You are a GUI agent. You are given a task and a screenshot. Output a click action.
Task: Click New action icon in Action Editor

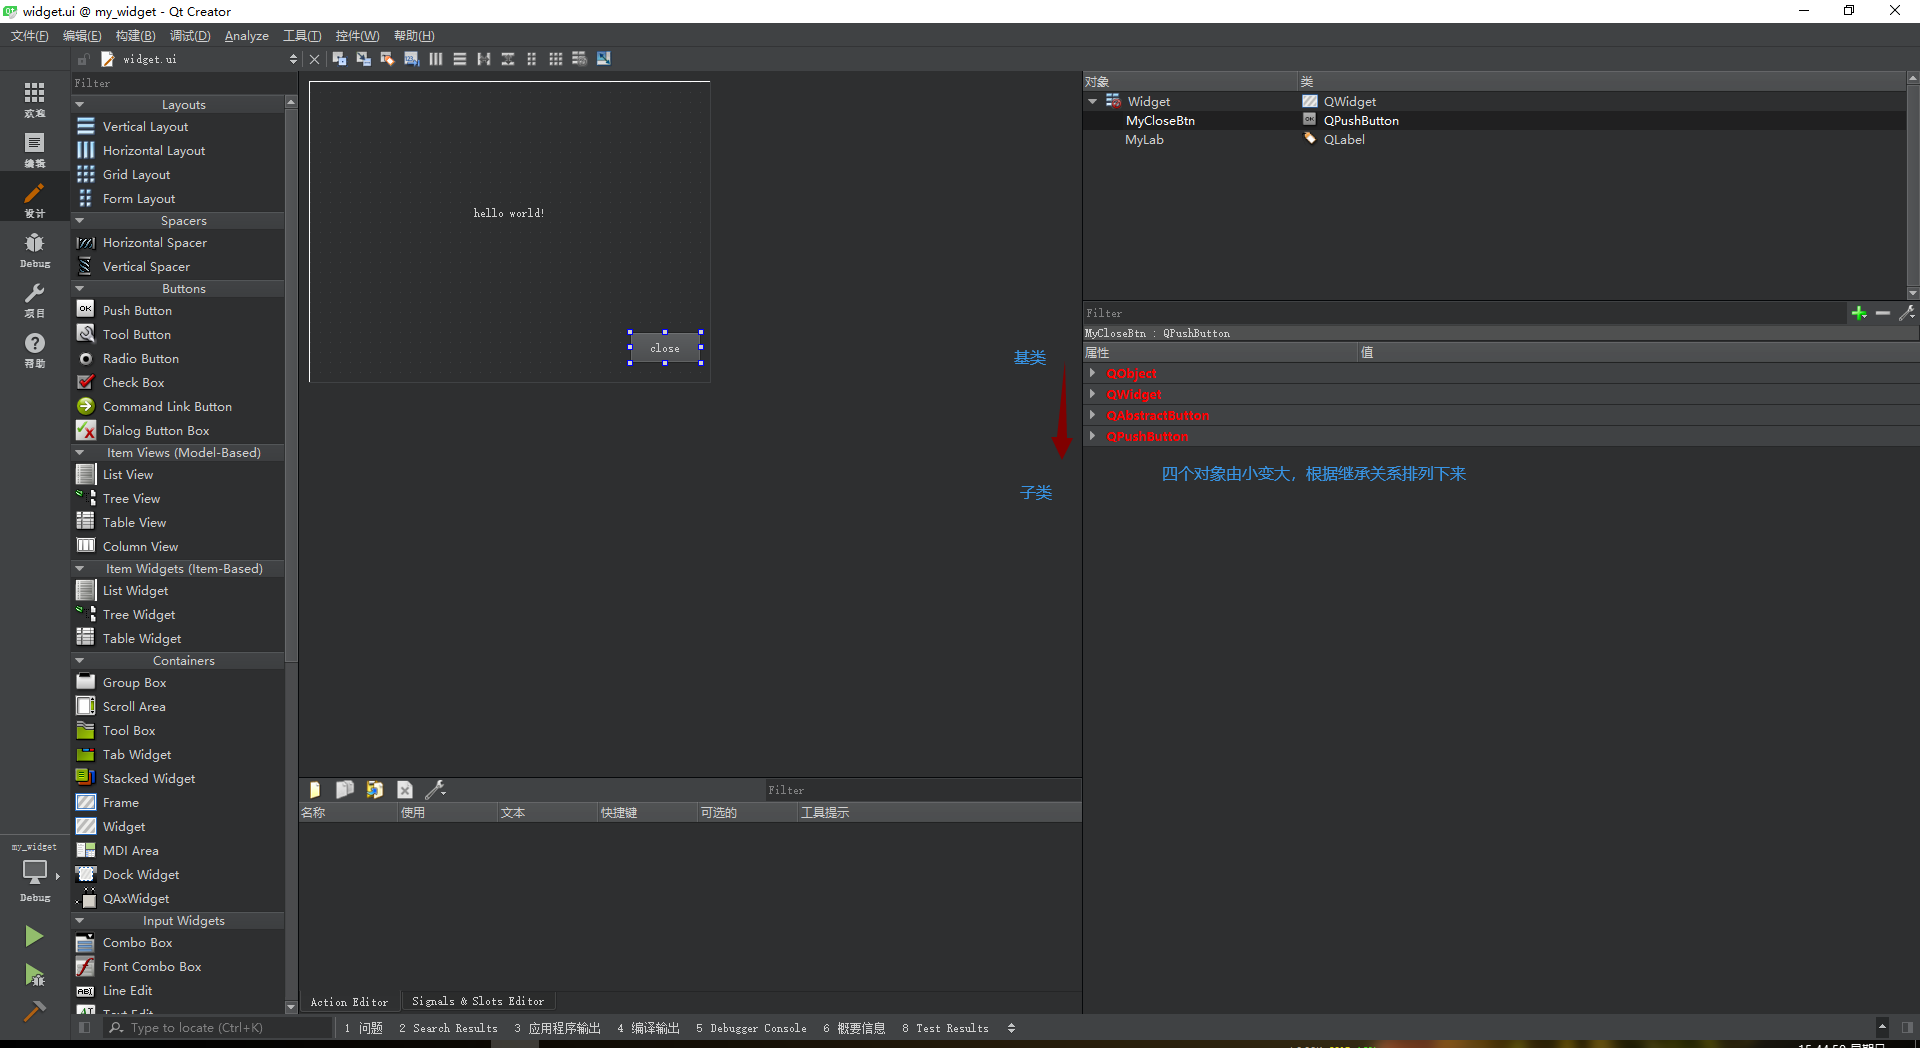(x=314, y=790)
